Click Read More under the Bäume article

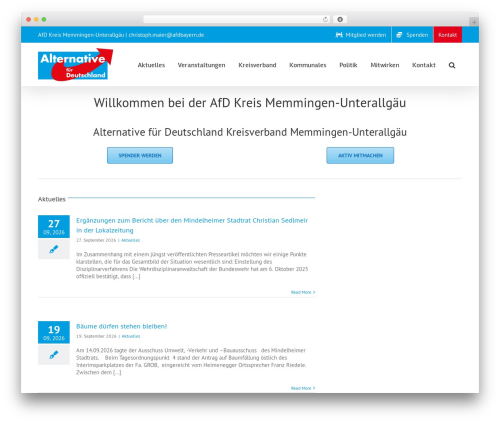303,388
